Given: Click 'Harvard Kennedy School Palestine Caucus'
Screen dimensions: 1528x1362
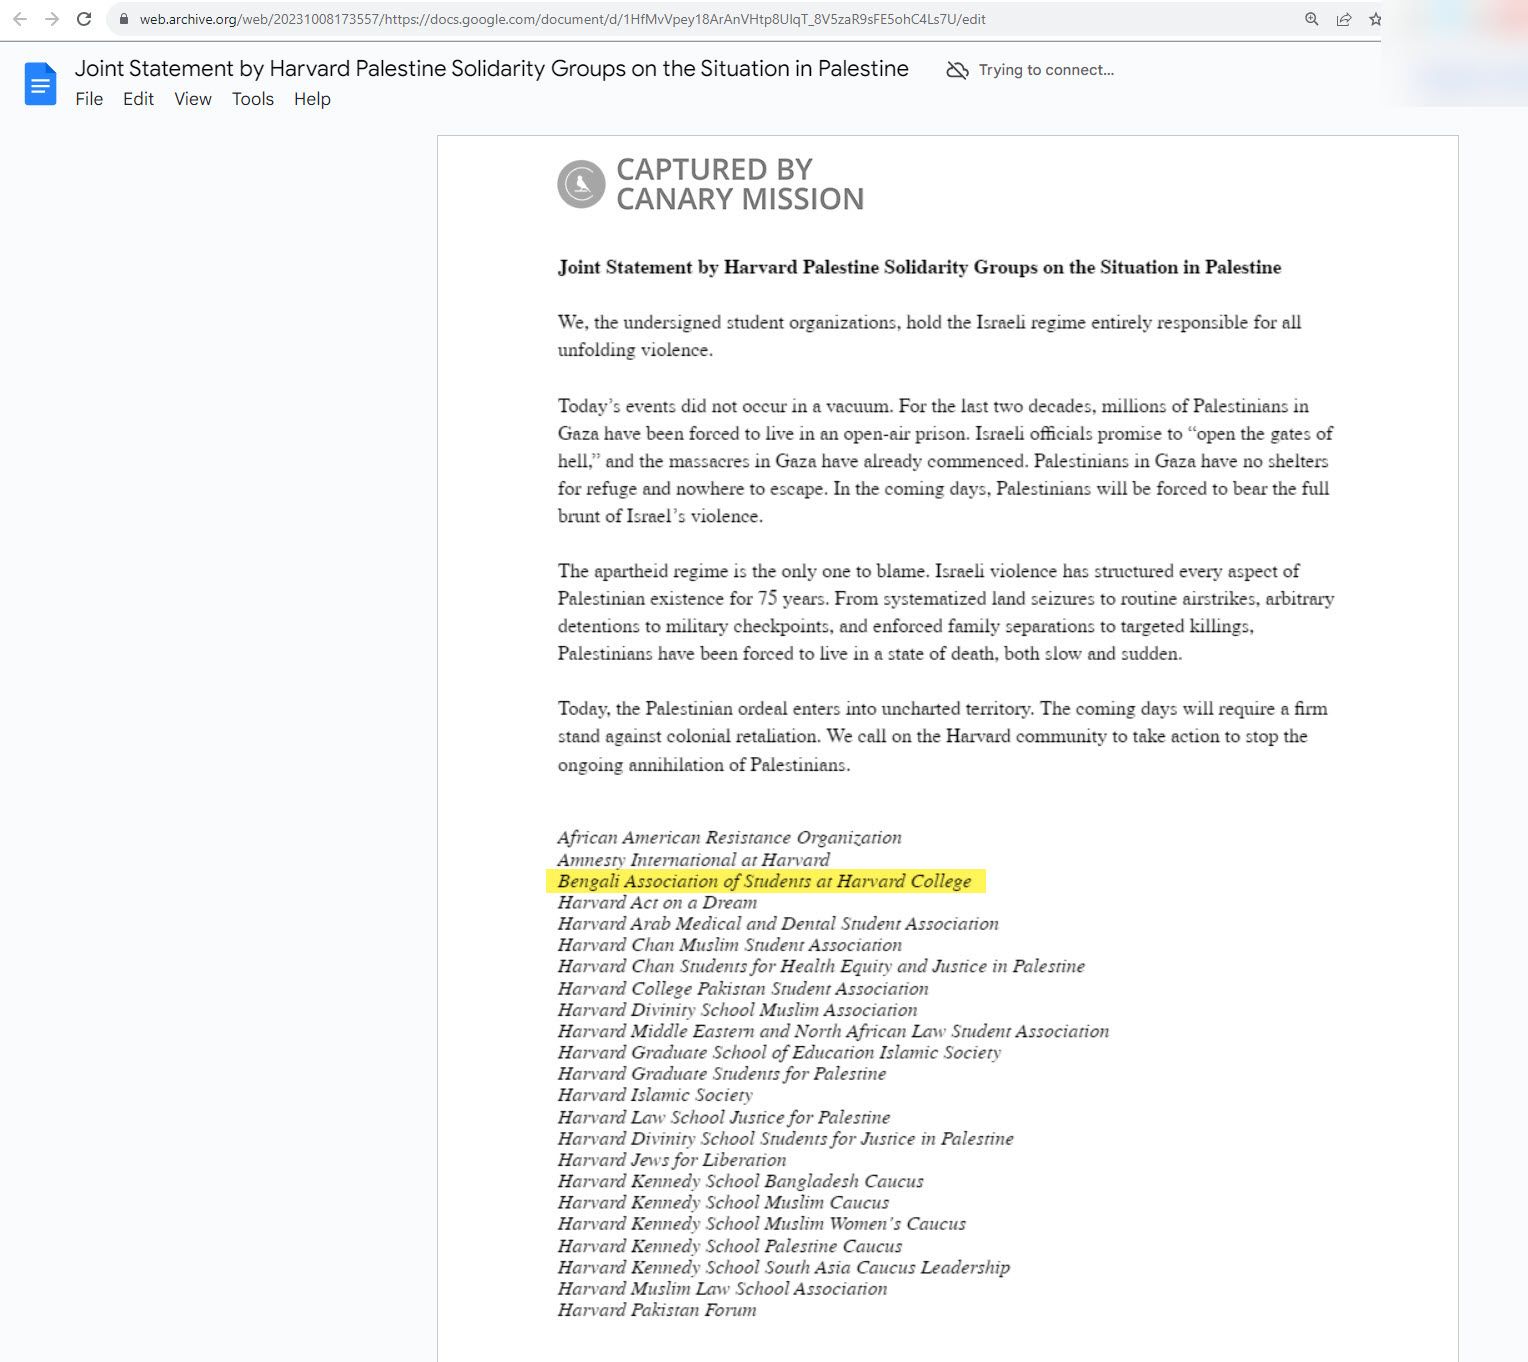Looking at the screenshot, I should coord(730,1246).
